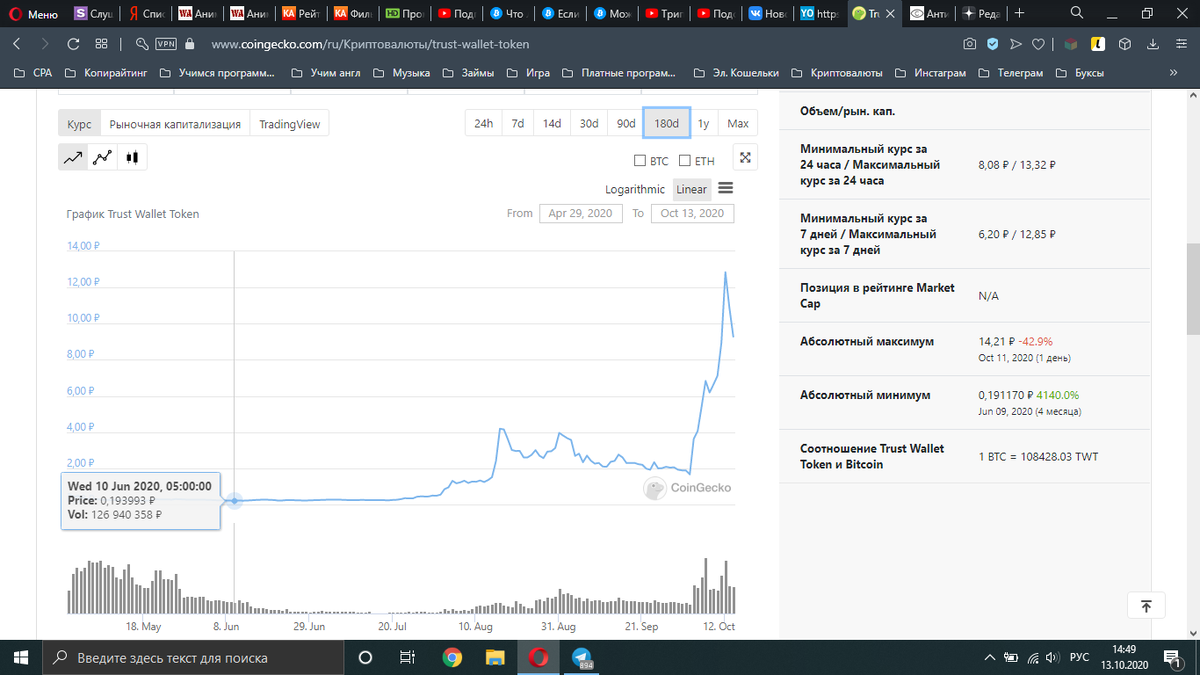
Task: Open Opera easy setup menu
Action: tap(1179, 44)
